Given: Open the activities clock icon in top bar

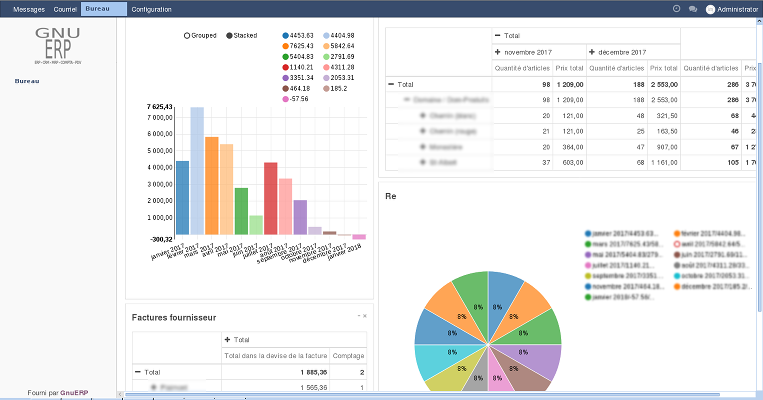Looking at the screenshot, I should (x=676, y=9).
